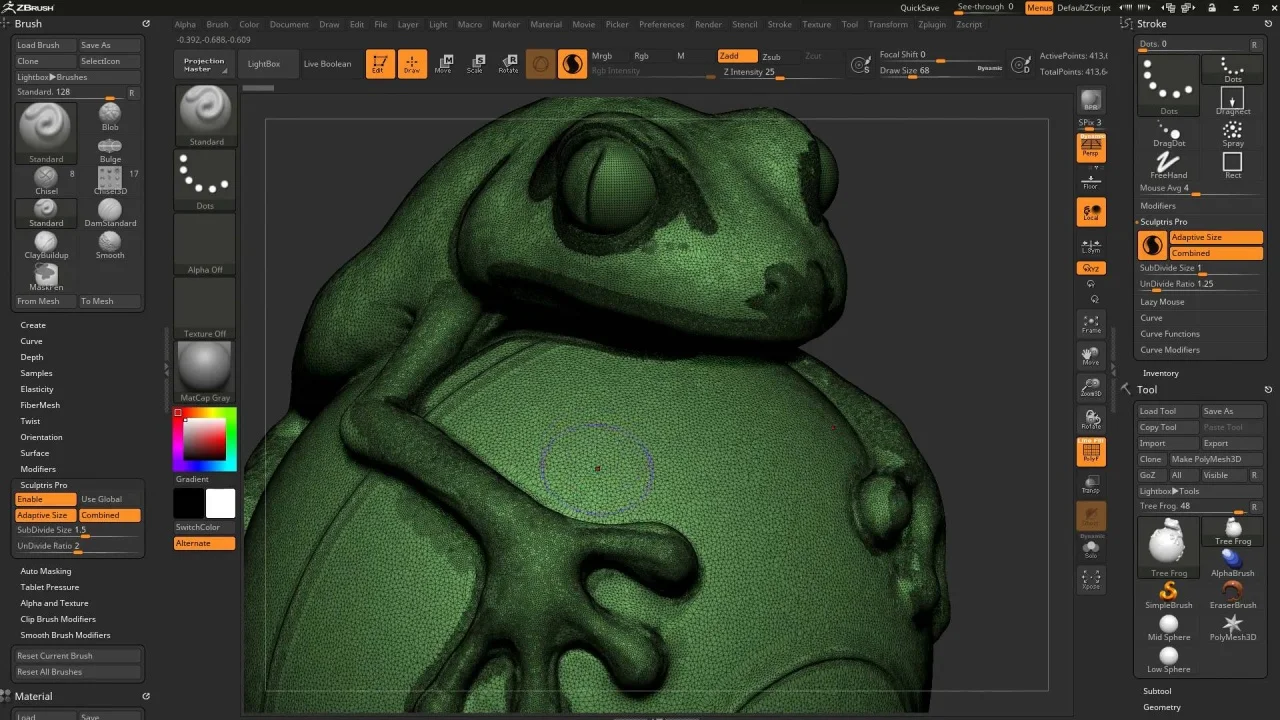Click the Perp perspective view icon
The height and width of the screenshot is (720, 1280).
point(1091,148)
